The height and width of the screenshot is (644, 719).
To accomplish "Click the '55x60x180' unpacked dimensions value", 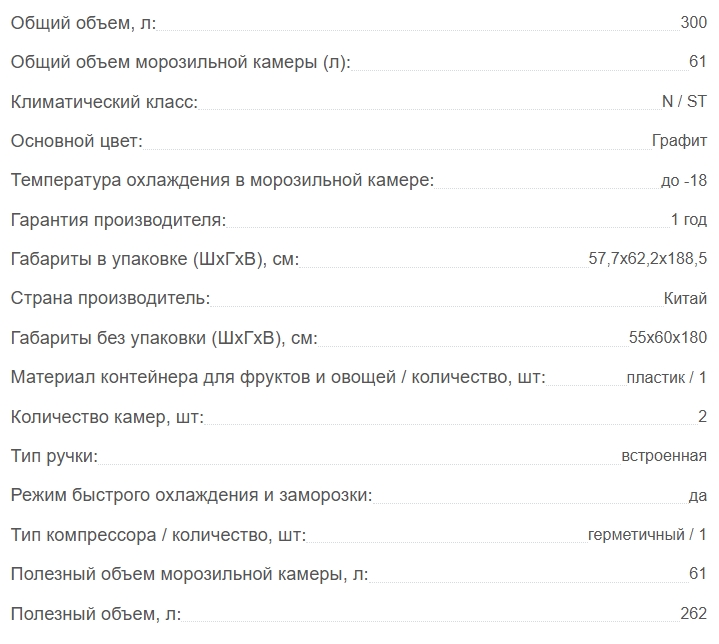I will click(x=668, y=338).
